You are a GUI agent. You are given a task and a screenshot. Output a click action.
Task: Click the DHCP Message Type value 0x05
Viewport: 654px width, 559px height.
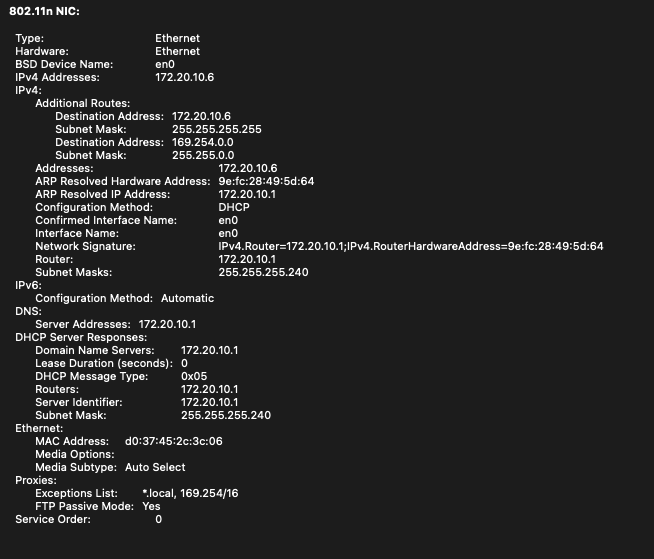tap(194, 376)
